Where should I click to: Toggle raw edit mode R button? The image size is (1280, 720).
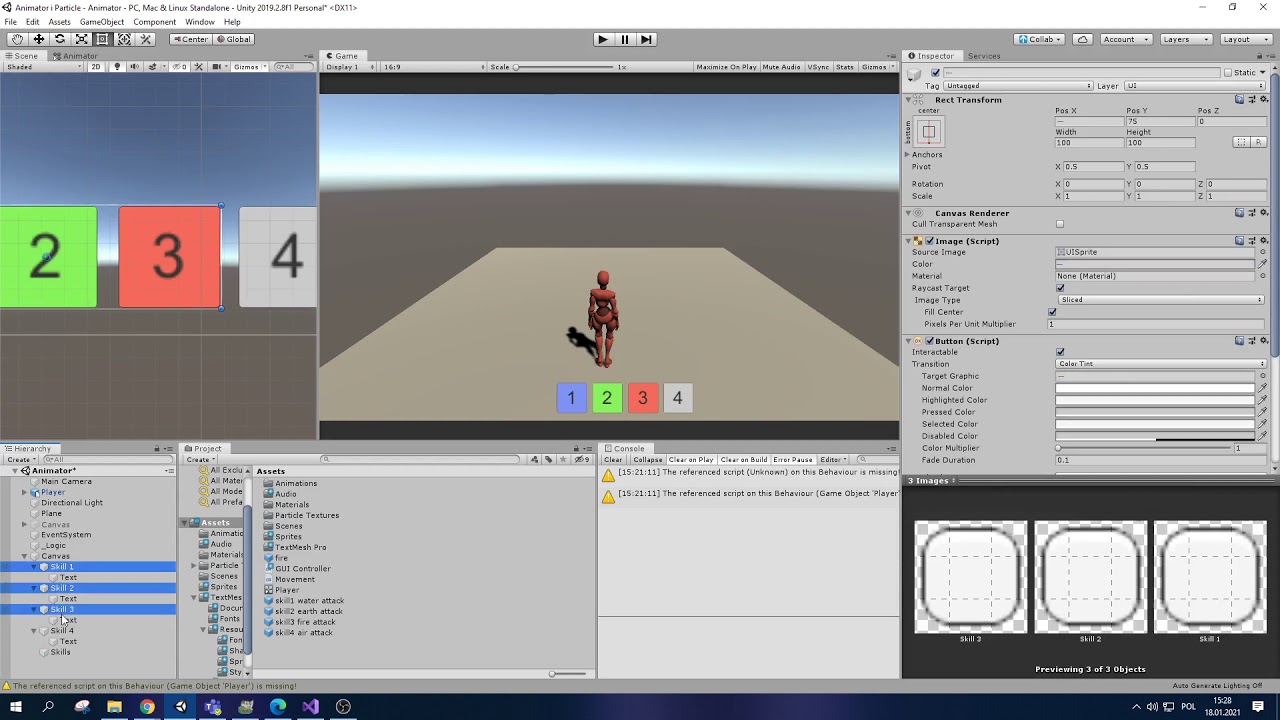pos(1258,142)
